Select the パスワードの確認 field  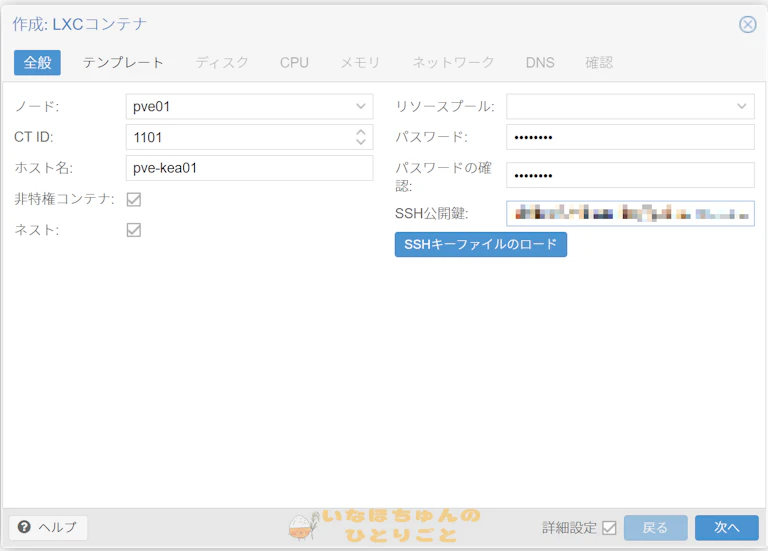pyautogui.click(x=629, y=175)
